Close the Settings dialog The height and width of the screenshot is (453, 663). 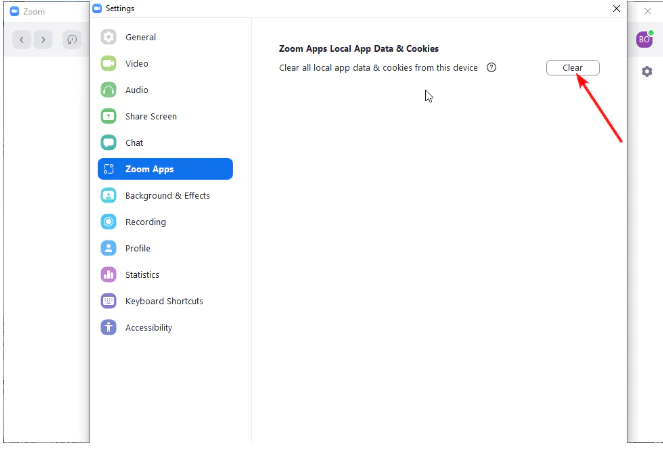615,8
